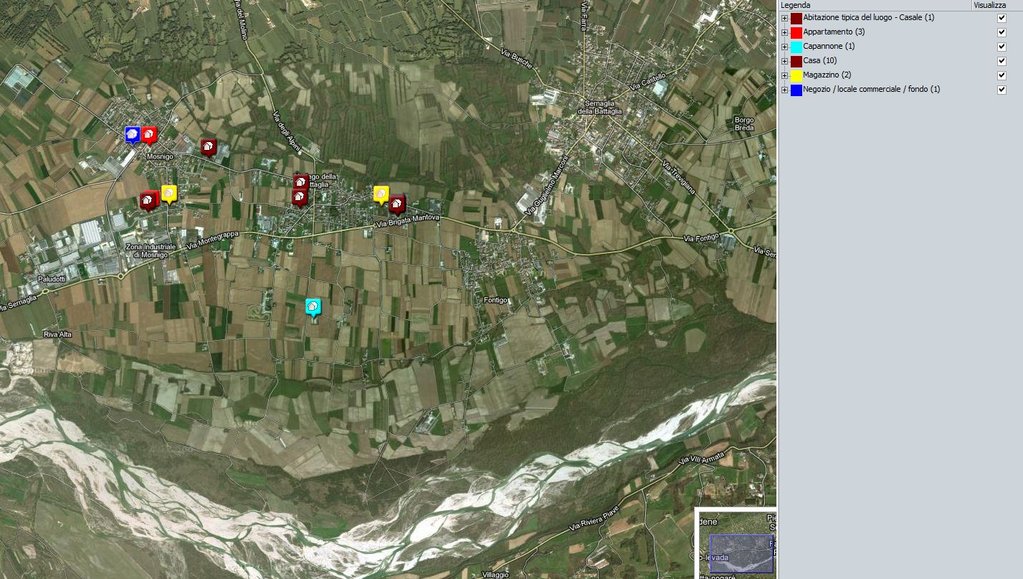Viewport: 1023px width, 579px height.
Task: Toggle the Casa (10) visibility checkbox
Action: pyautogui.click(x=1001, y=61)
